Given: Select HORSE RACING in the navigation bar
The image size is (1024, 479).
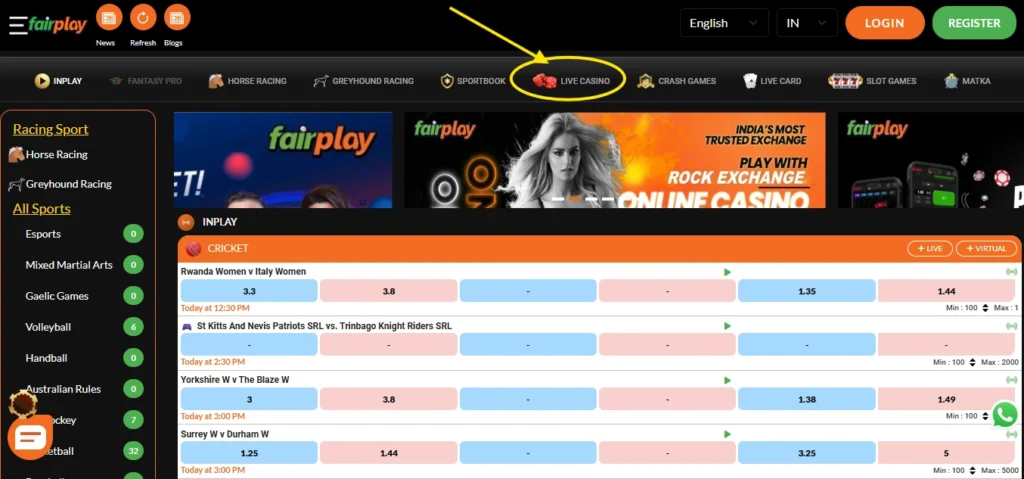Looking at the screenshot, I should coord(248,81).
